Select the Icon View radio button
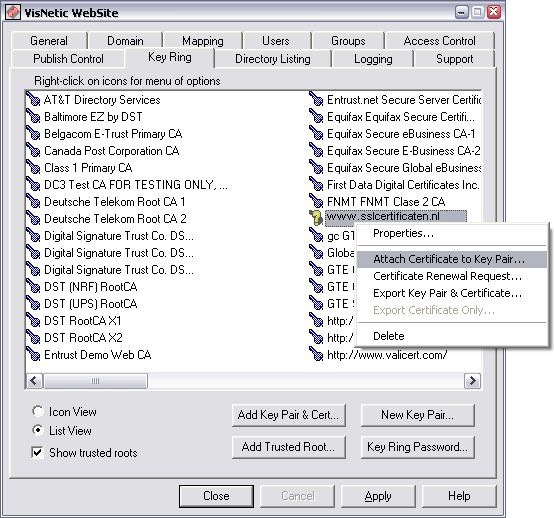Viewport: 554px width, 518px height. coord(37,411)
